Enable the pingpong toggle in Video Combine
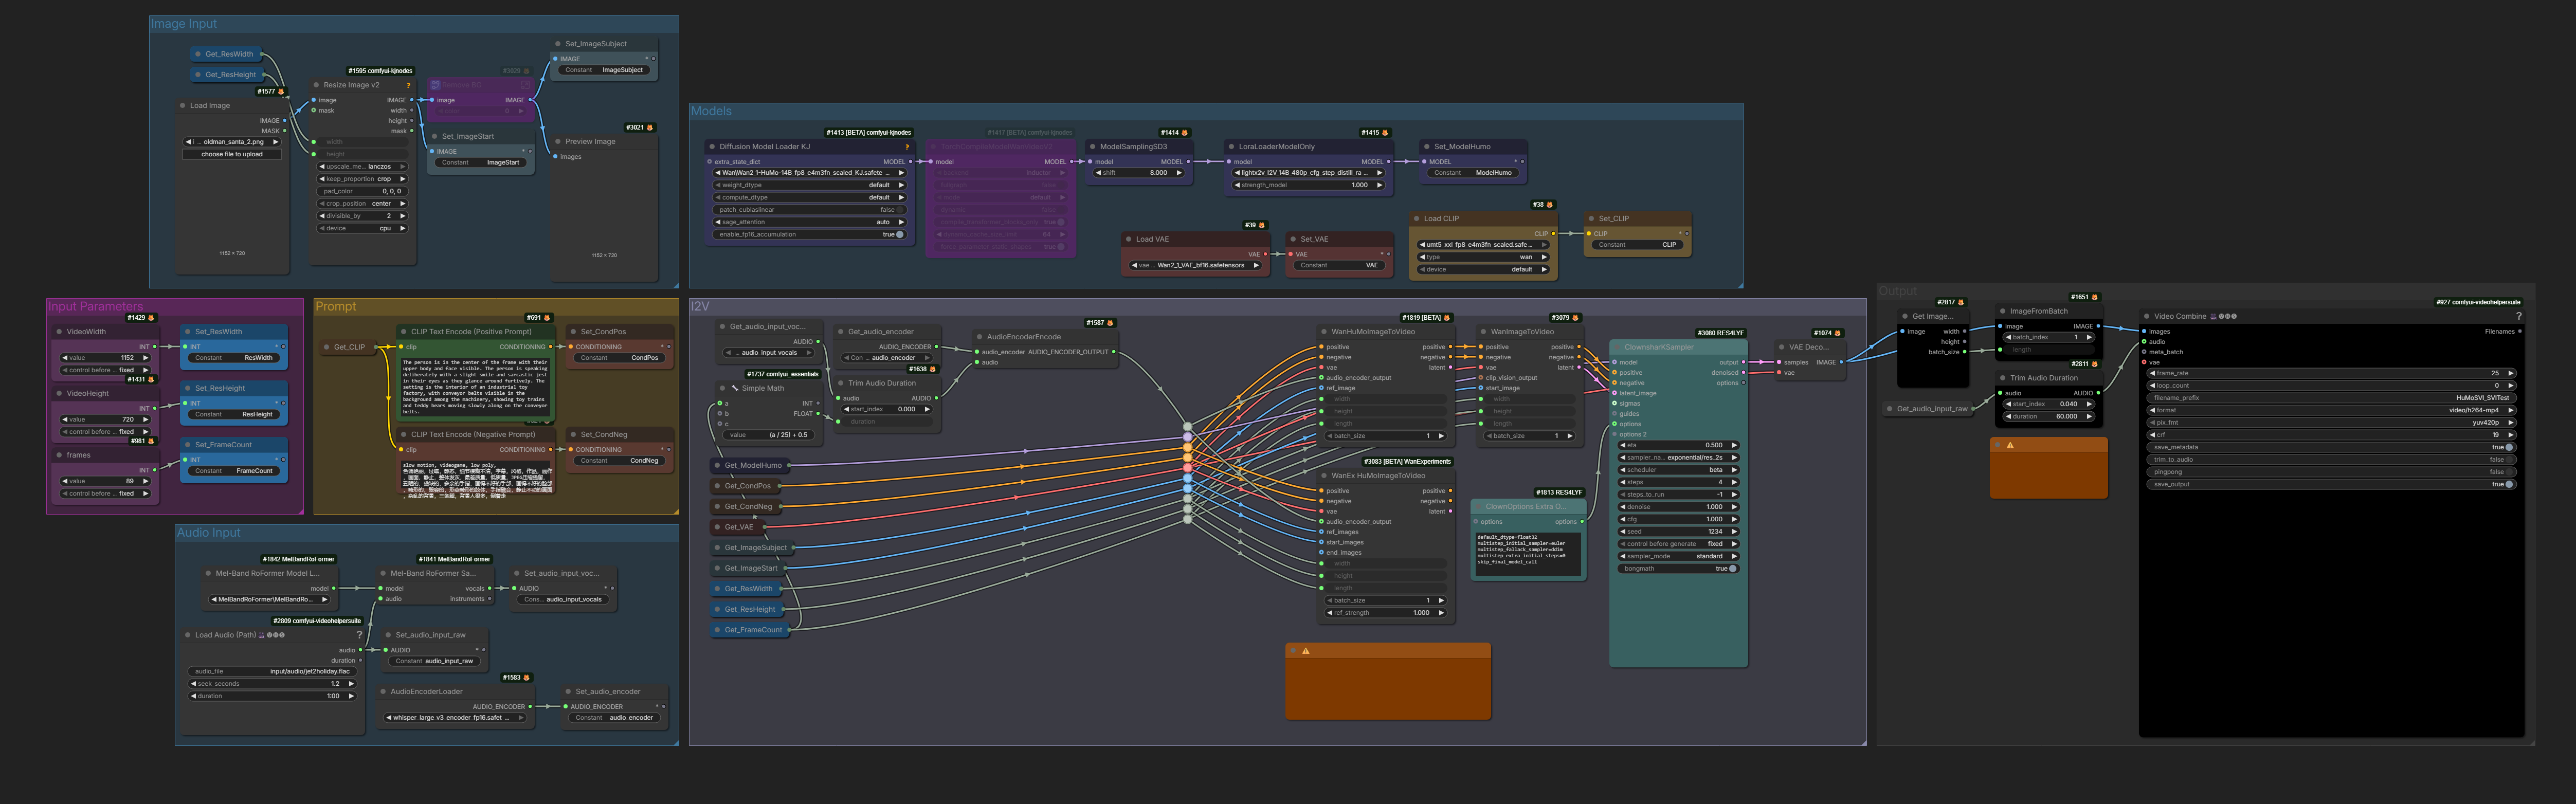The height and width of the screenshot is (804, 2576). 2508,472
